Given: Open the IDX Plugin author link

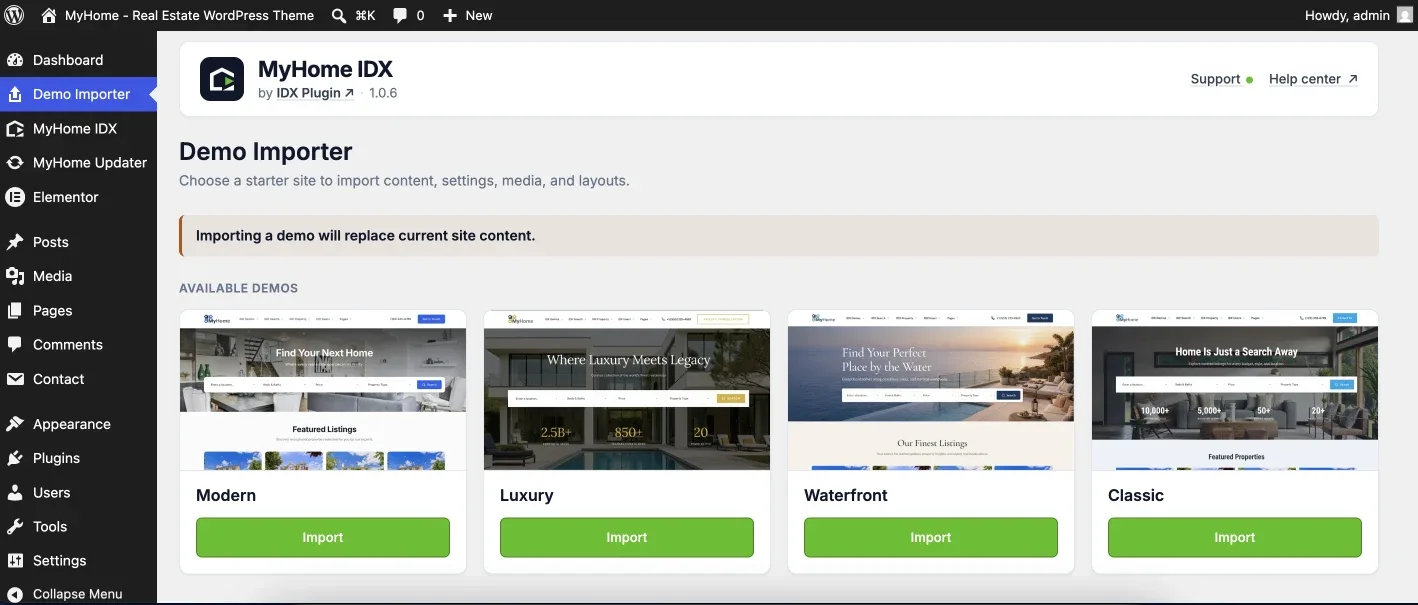Looking at the screenshot, I should pyautogui.click(x=315, y=93).
